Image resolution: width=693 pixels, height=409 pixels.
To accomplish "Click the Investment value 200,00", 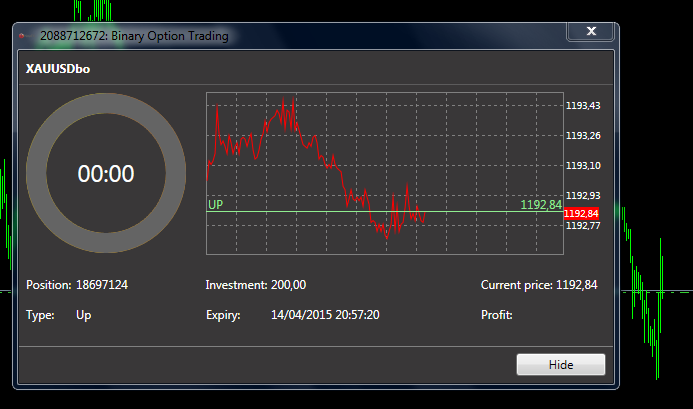I will pyautogui.click(x=288, y=285).
